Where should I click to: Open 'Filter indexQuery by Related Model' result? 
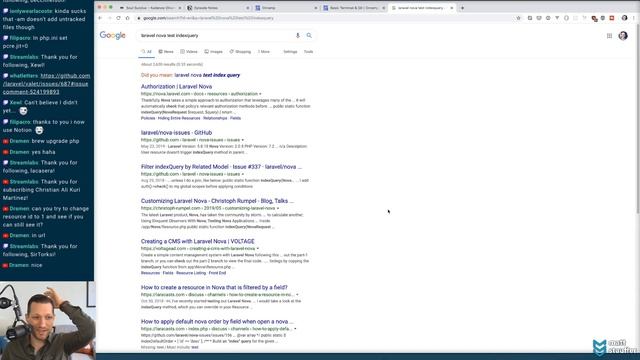tap(221, 167)
